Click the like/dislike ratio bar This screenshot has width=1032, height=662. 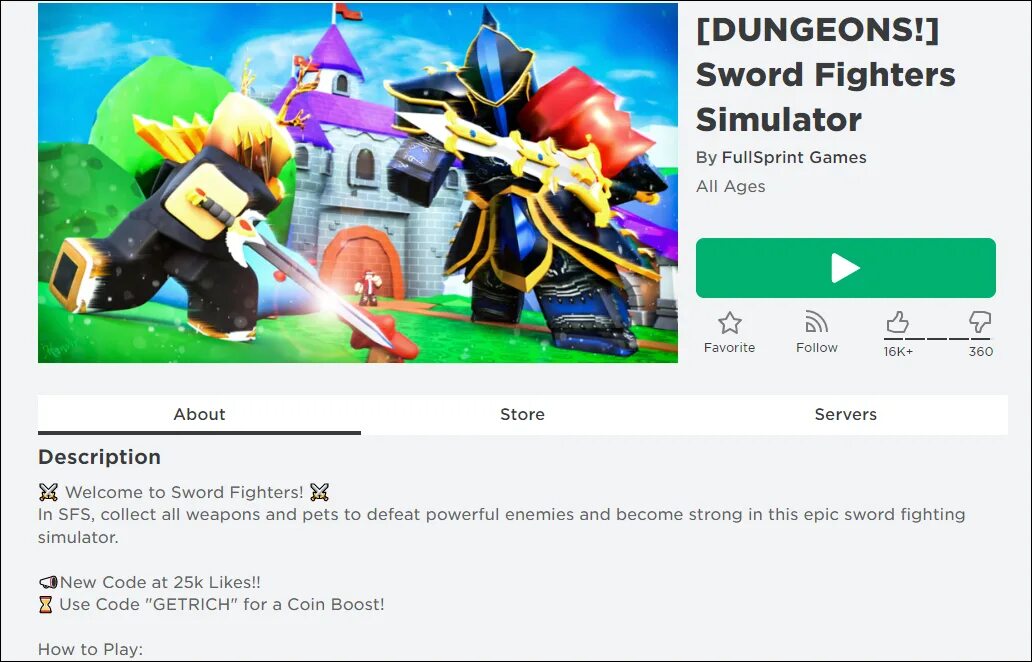pyautogui.click(x=938, y=339)
